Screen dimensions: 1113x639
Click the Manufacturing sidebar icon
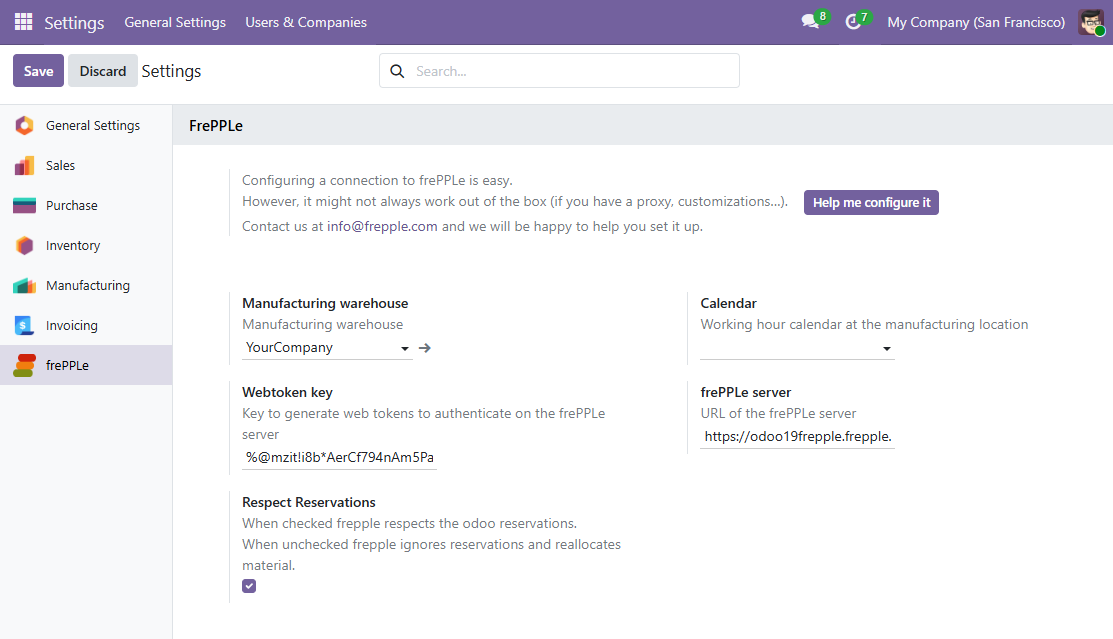25,285
